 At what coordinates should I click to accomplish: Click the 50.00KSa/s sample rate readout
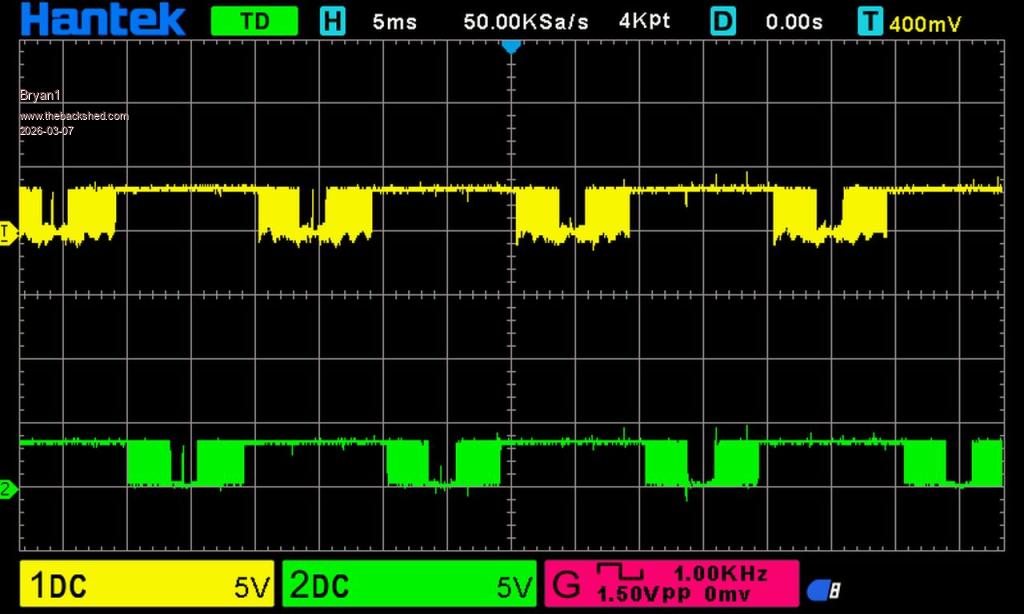[526, 21]
